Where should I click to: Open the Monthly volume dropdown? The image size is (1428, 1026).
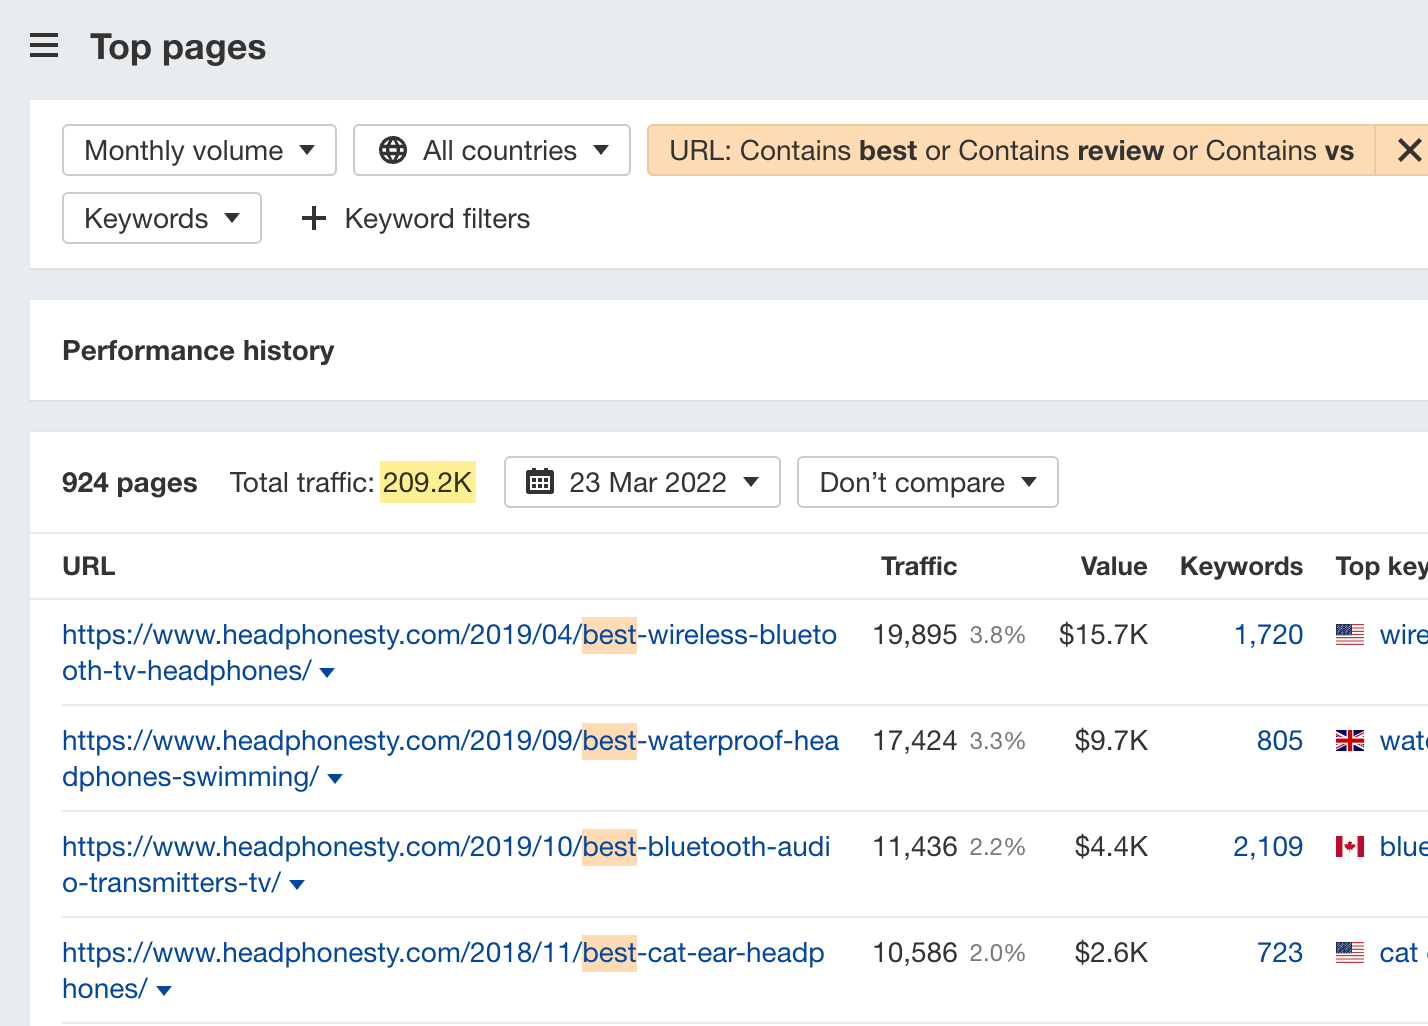click(198, 149)
